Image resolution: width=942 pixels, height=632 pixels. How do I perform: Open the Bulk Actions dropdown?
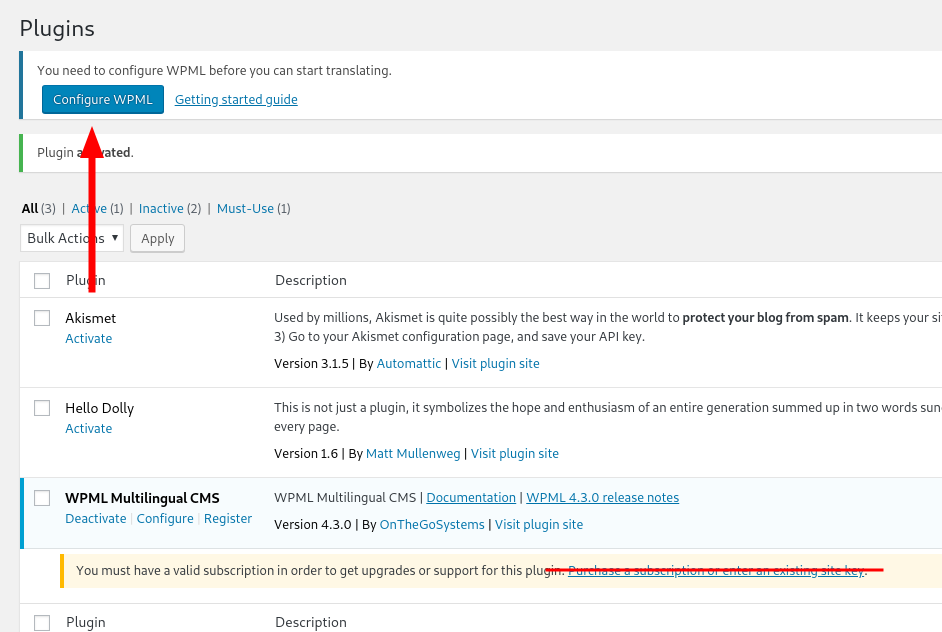72,238
